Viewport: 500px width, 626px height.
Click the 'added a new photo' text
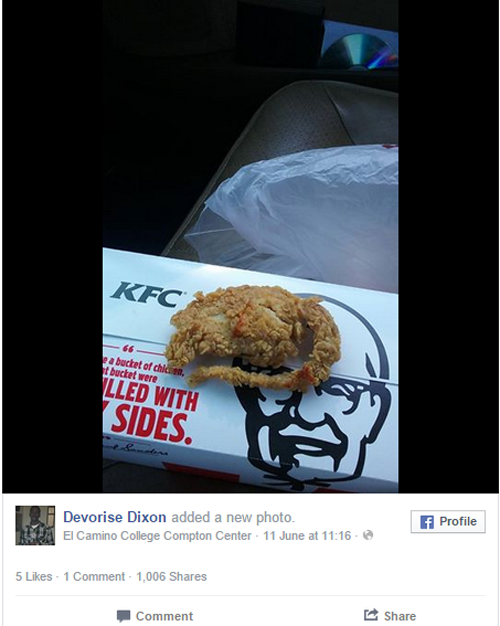tap(233, 517)
